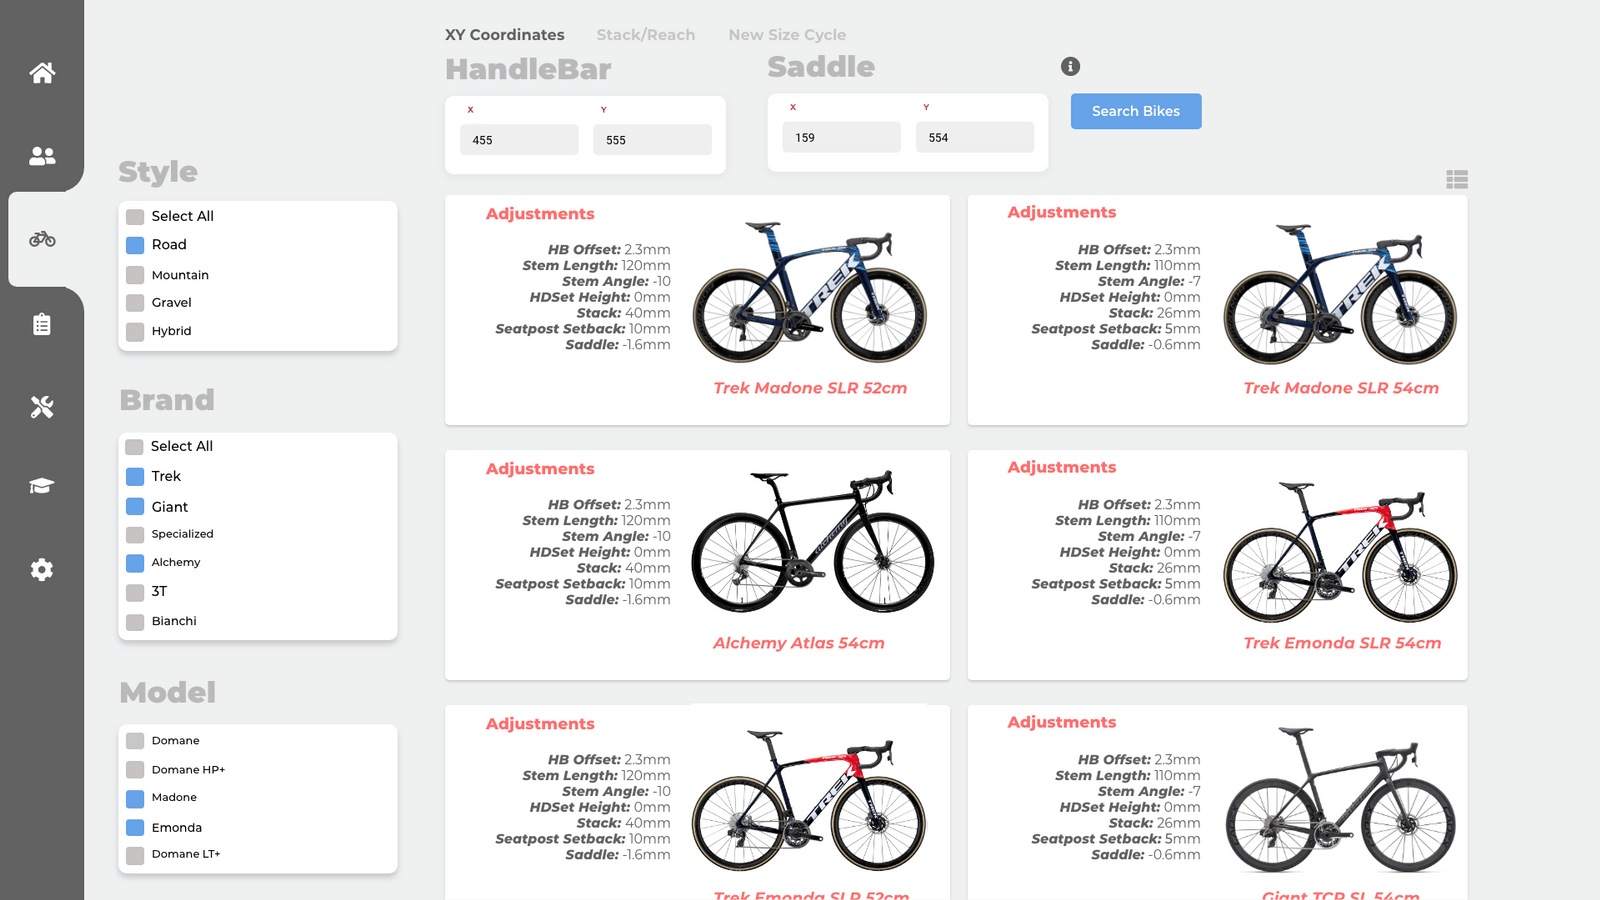Check the Gravel style filter

[134, 302]
